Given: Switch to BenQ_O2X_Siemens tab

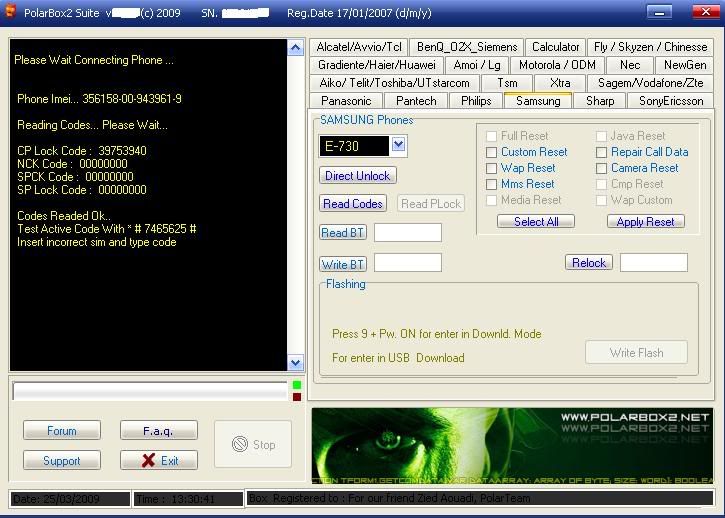Looking at the screenshot, I should point(467,47).
